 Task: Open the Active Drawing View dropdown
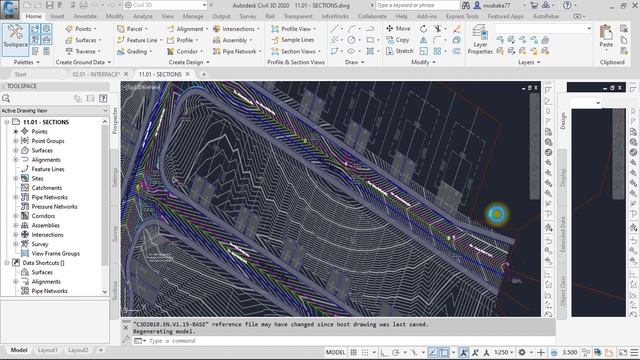(x=55, y=111)
